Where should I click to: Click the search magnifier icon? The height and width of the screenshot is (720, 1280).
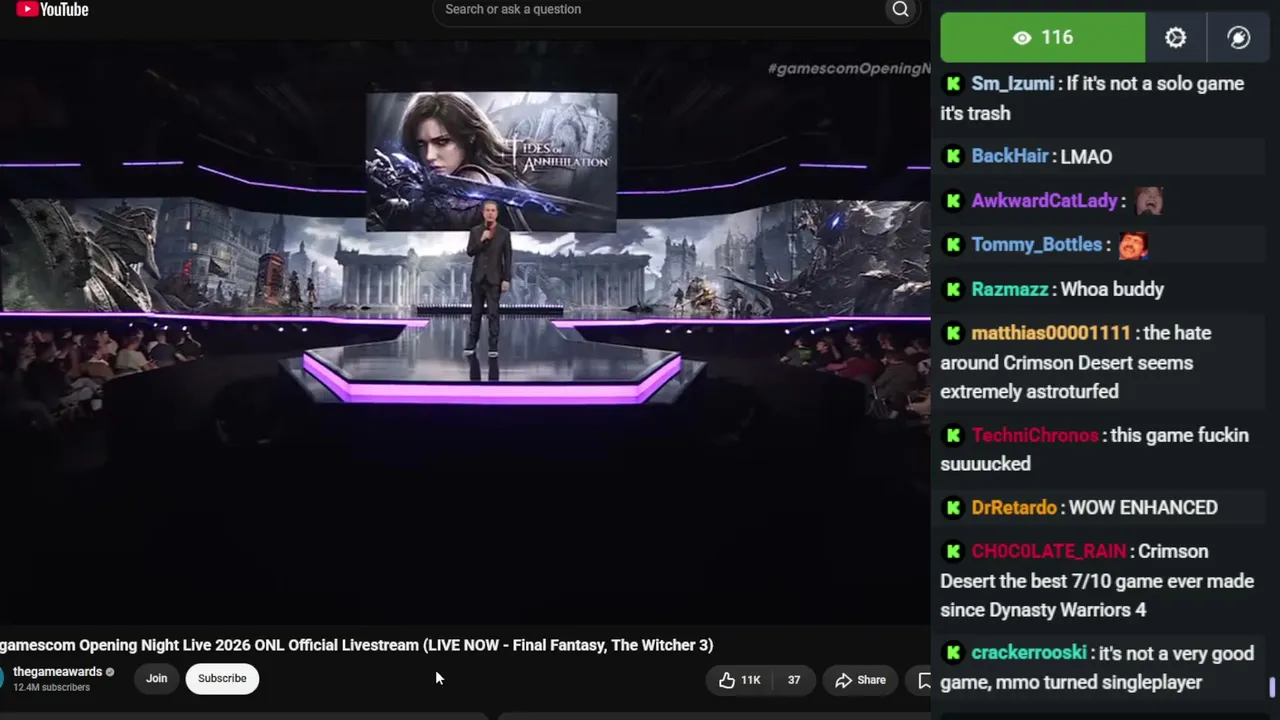point(900,10)
